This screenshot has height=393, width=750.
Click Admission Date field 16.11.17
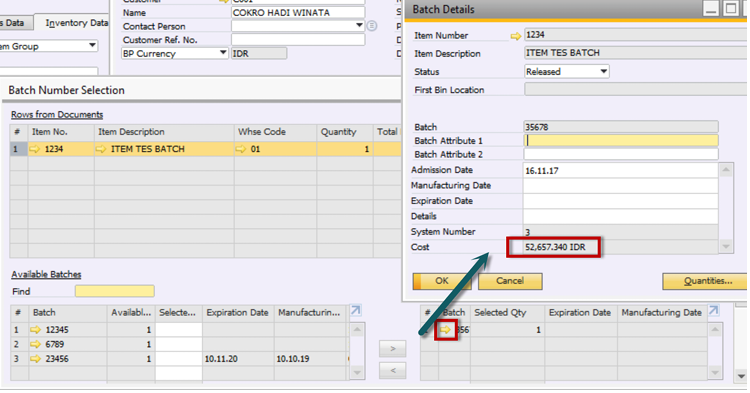620,171
